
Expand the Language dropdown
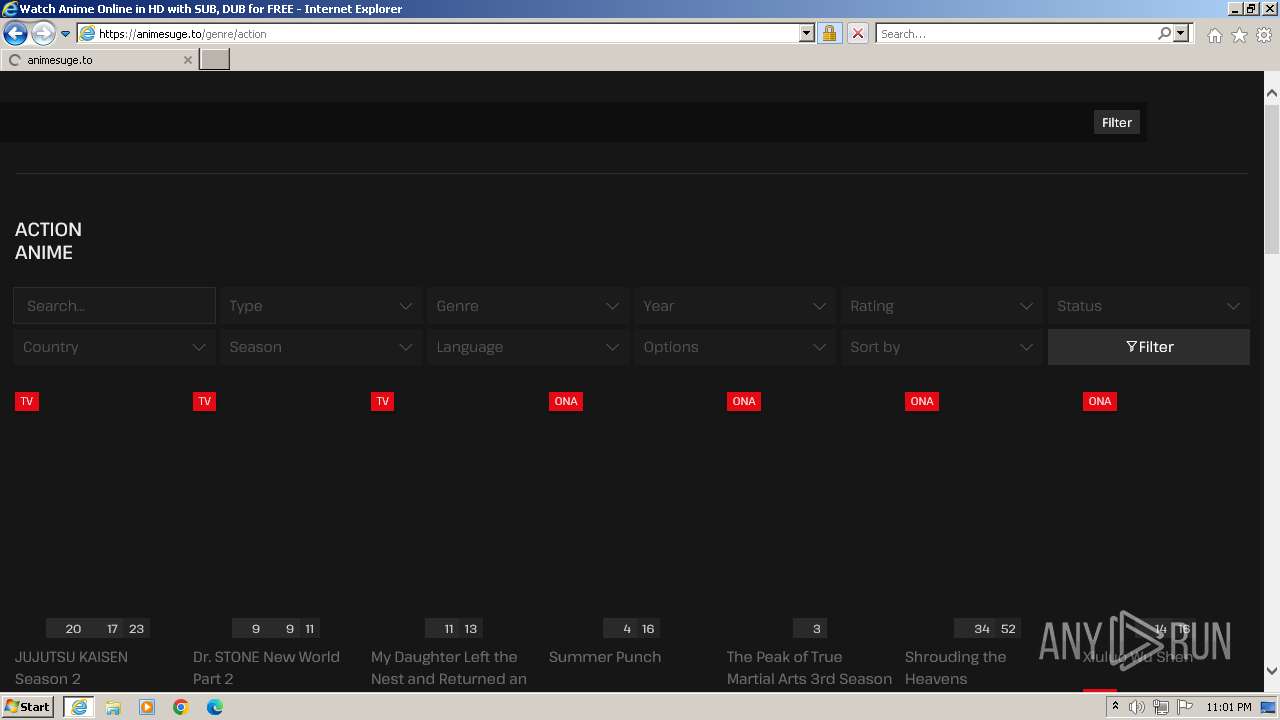(528, 347)
